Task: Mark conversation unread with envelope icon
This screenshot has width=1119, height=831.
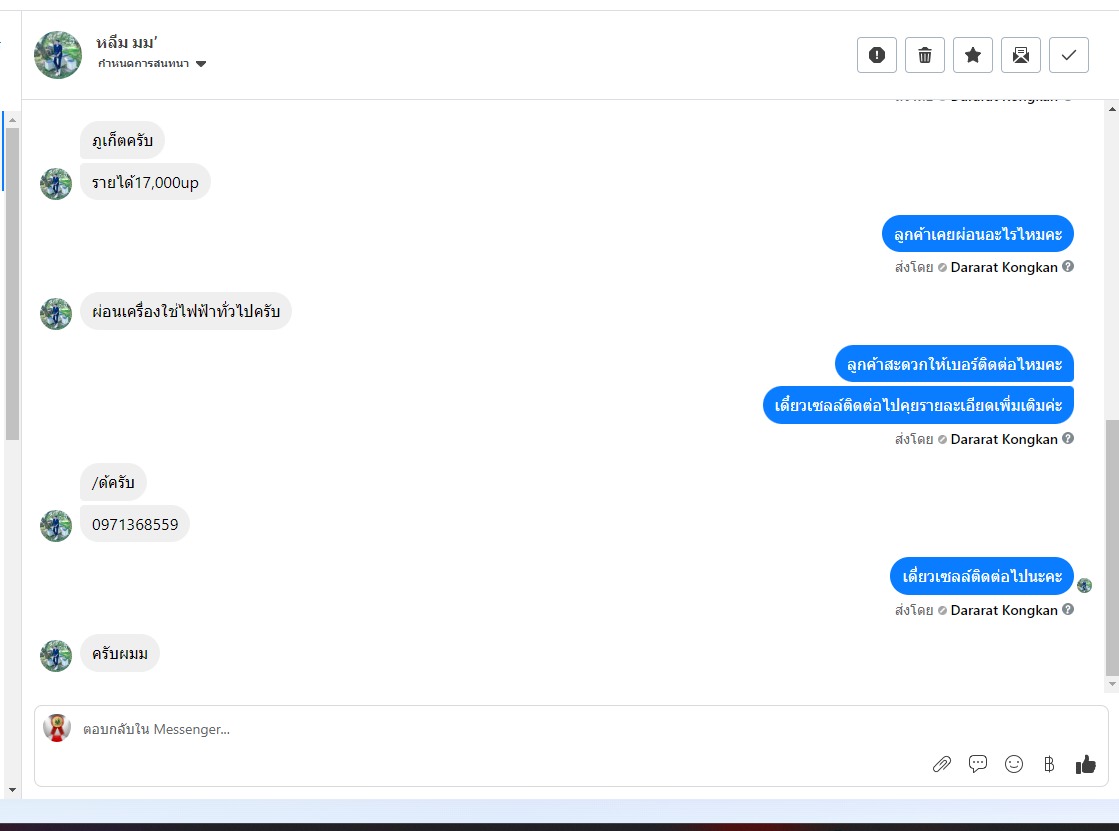Action: [x=1021, y=55]
